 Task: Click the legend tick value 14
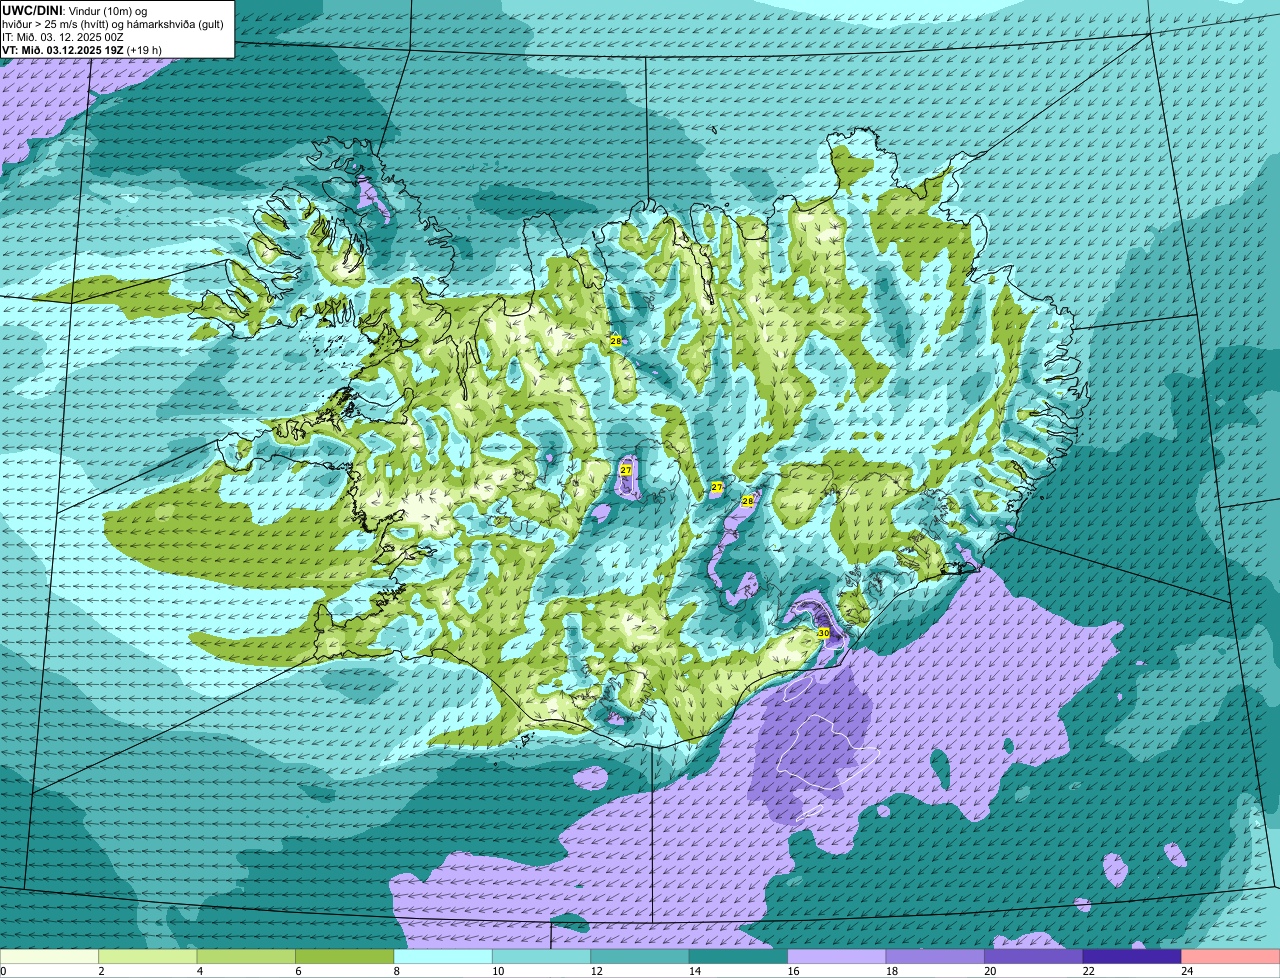tap(694, 971)
